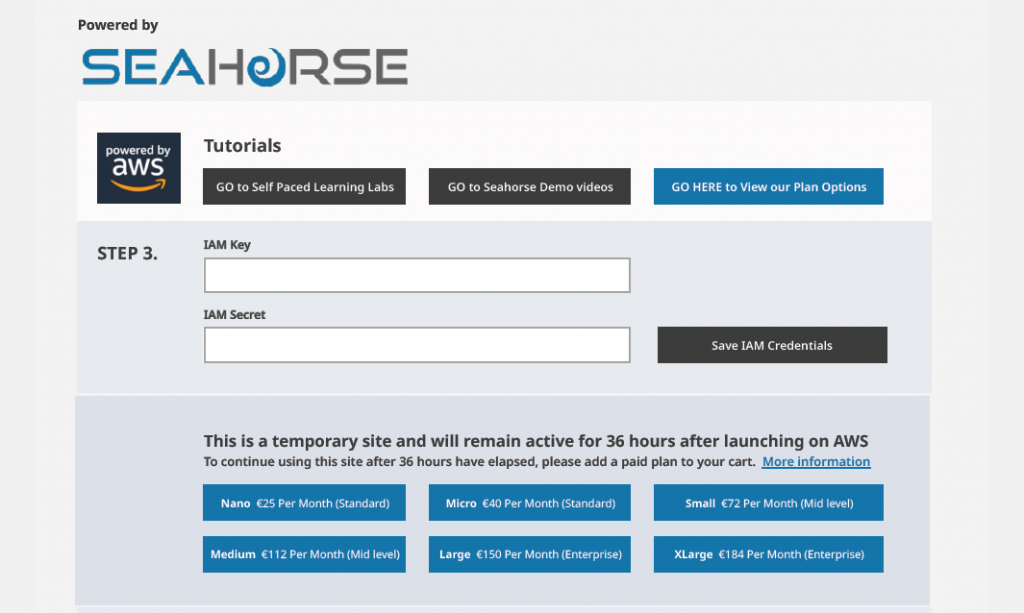This screenshot has height=613, width=1024.
Task: Click the temporary site 36 hours heading
Action: tap(536, 441)
